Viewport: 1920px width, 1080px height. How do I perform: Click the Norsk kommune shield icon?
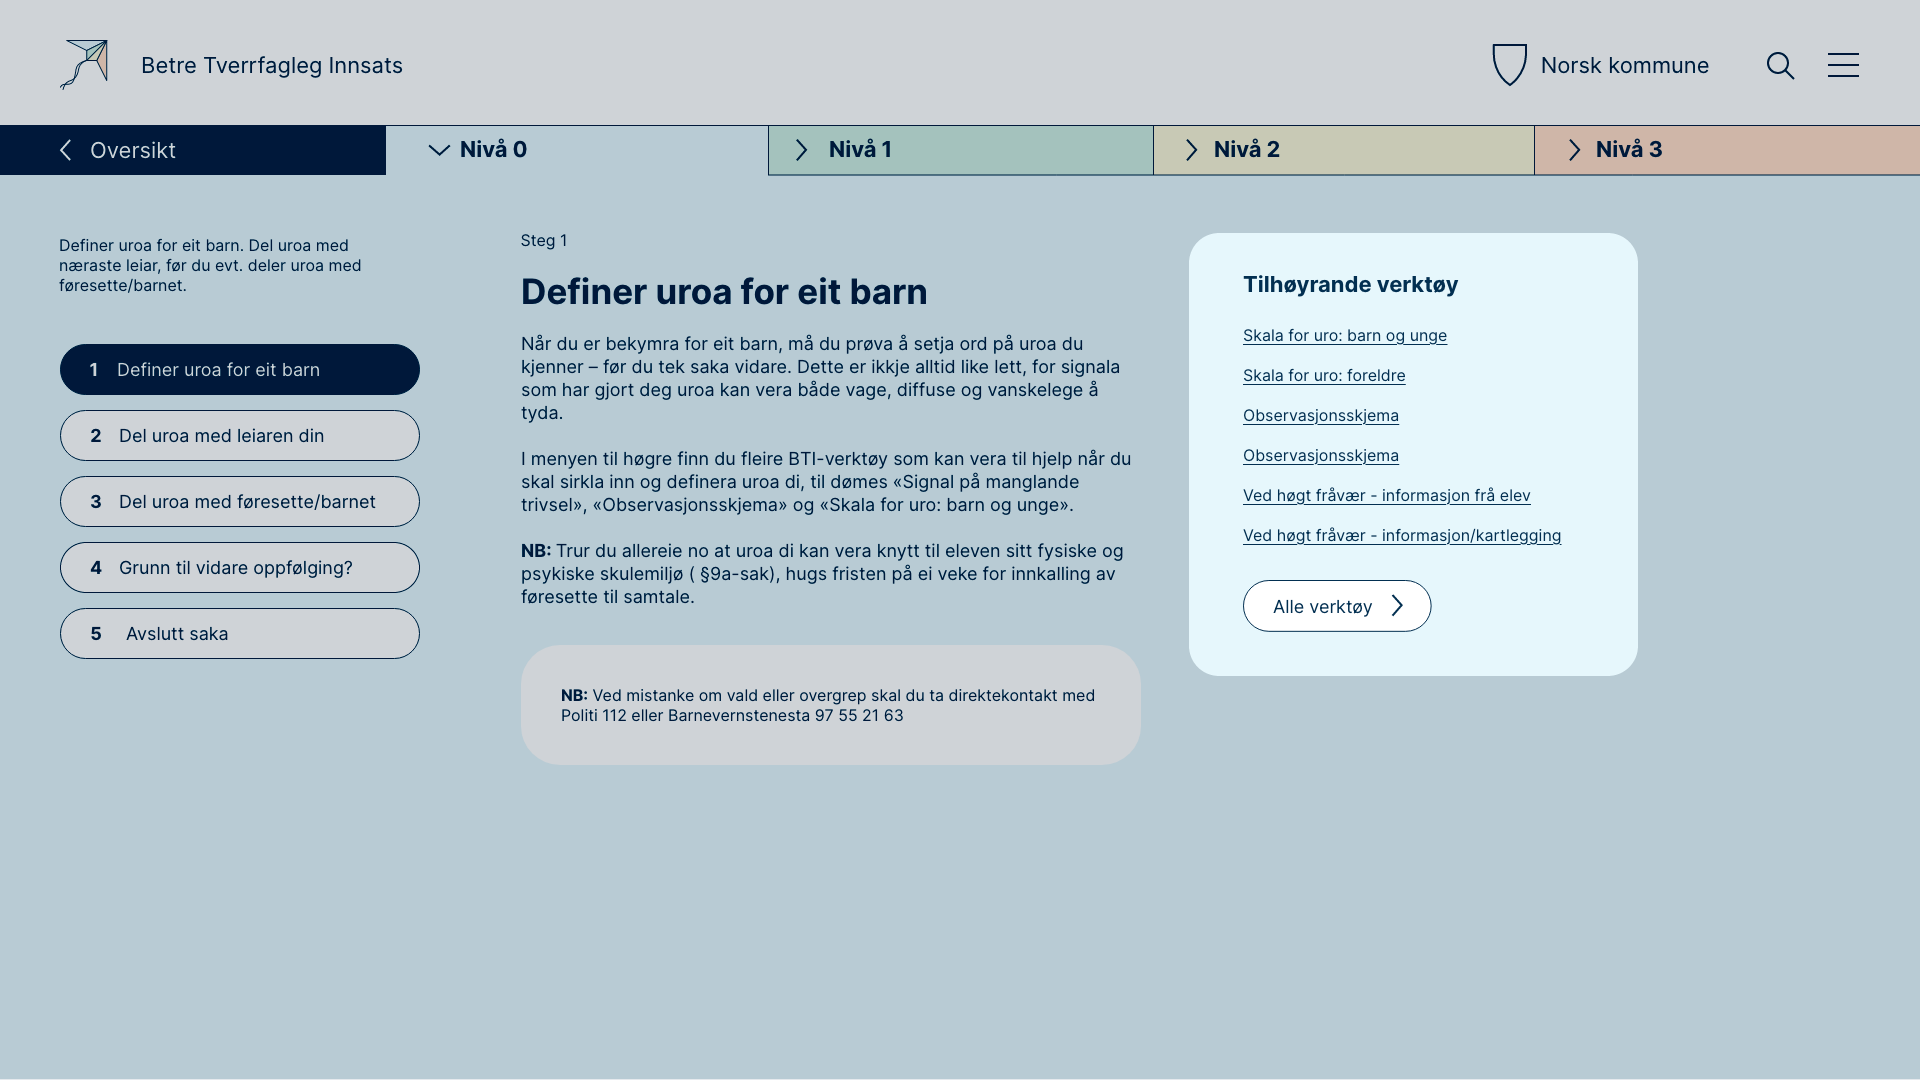(x=1509, y=65)
